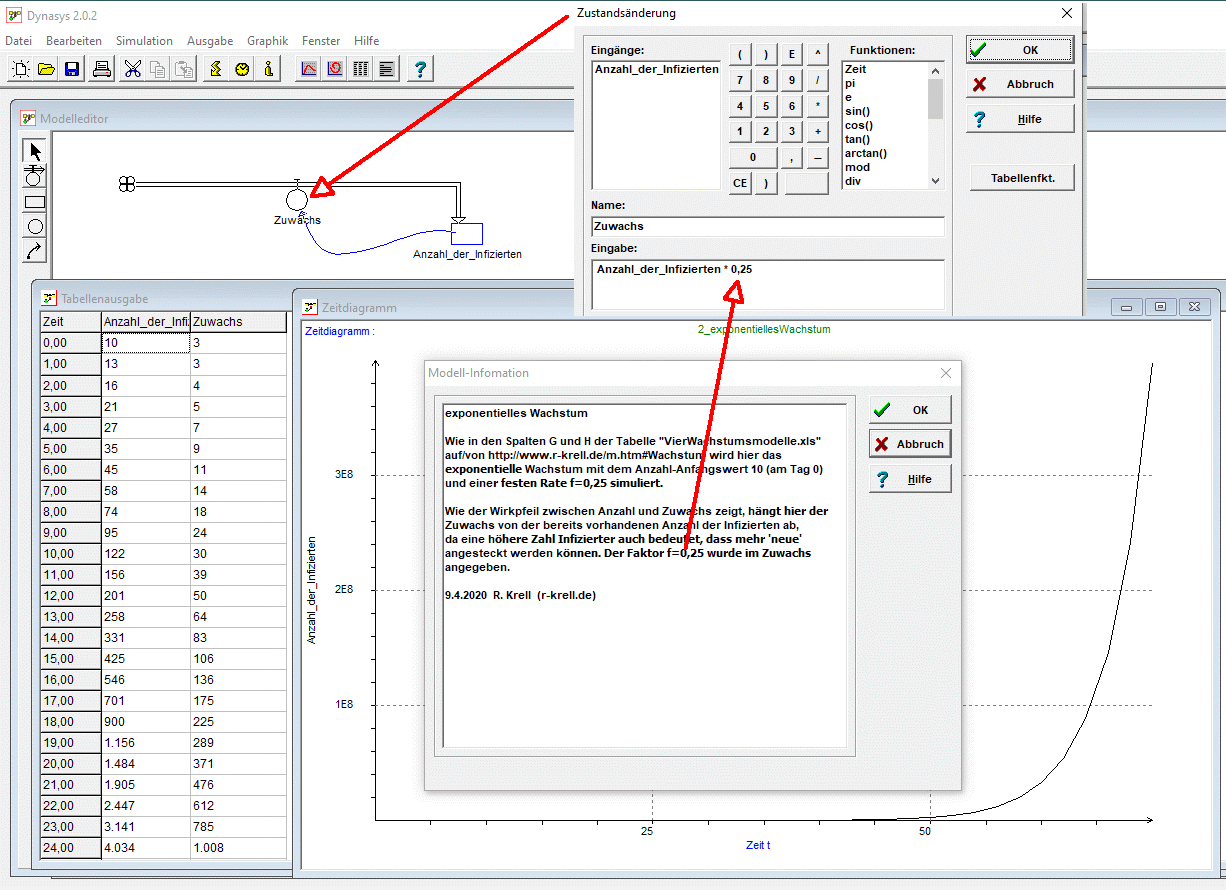Pick the curved arrow connector tool
The width and height of the screenshot is (1226, 890).
tap(35, 250)
